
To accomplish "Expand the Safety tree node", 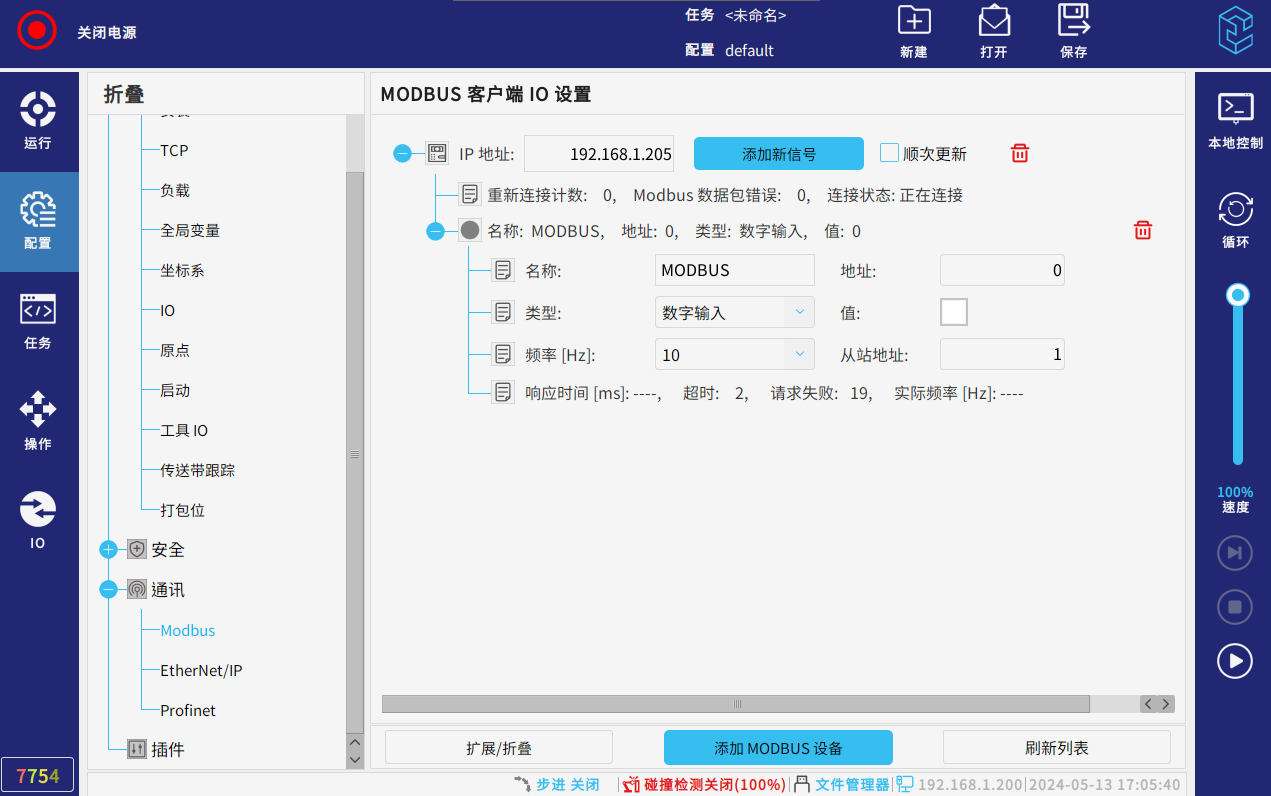I will click(x=109, y=550).
